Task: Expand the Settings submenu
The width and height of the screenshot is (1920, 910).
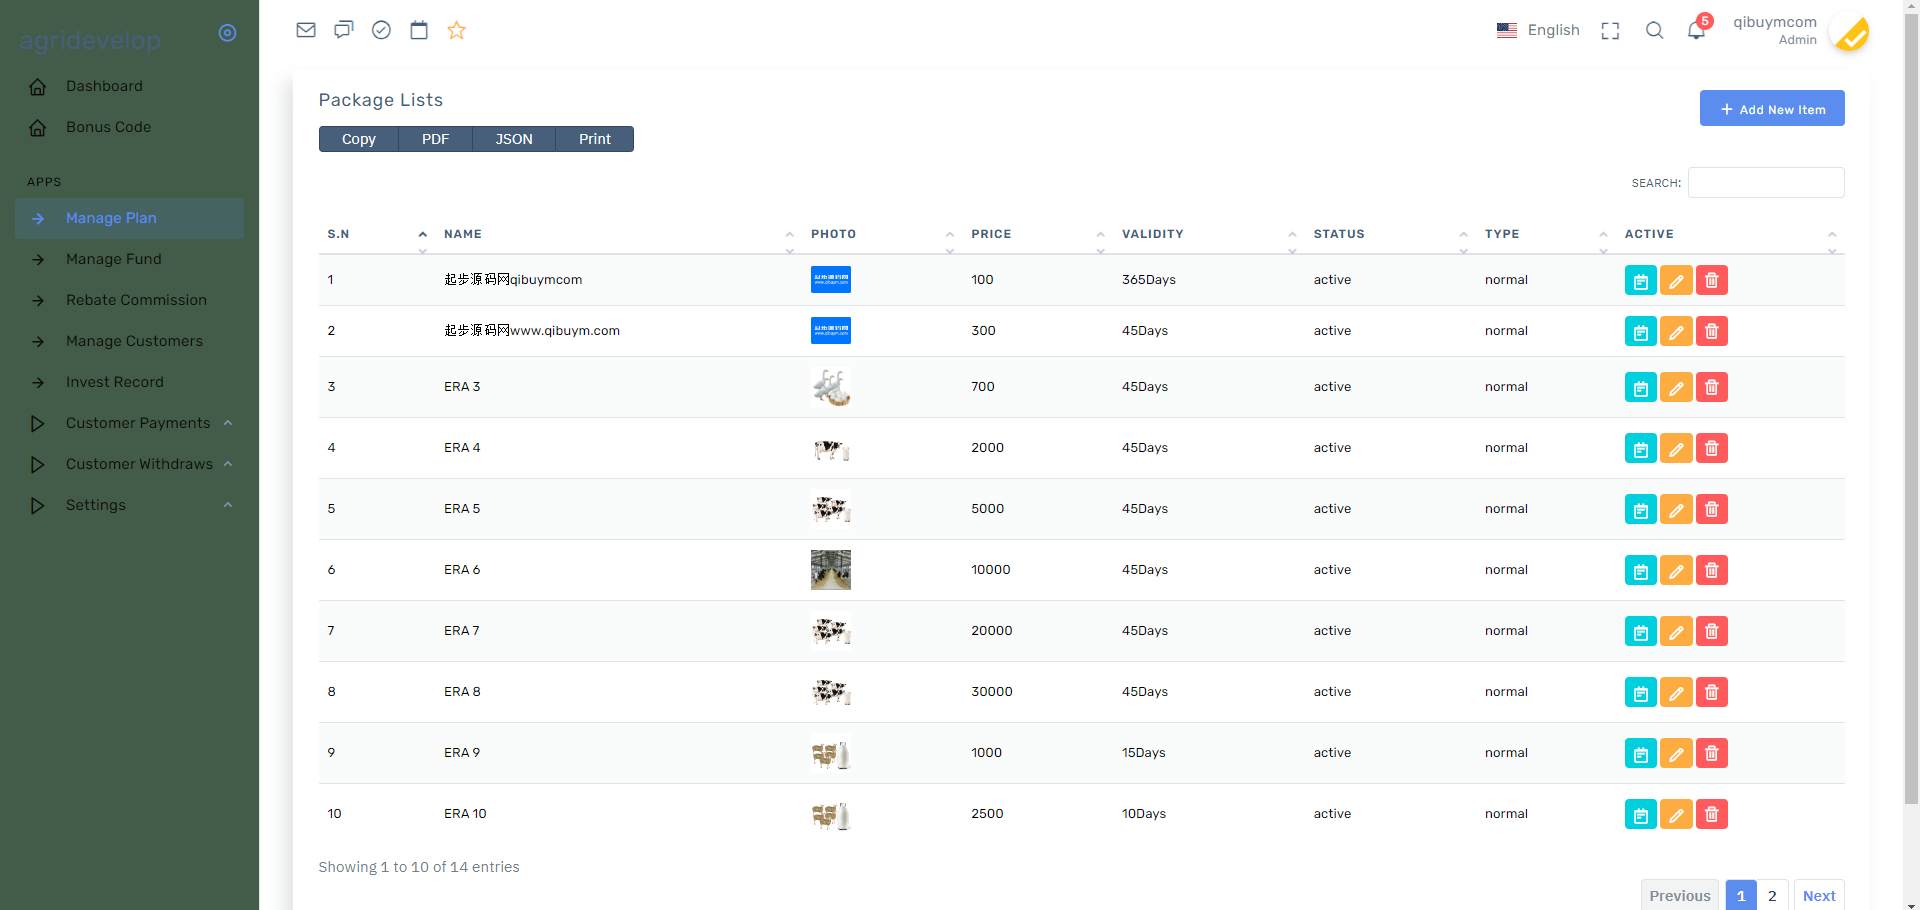Action: pos(131,505)
